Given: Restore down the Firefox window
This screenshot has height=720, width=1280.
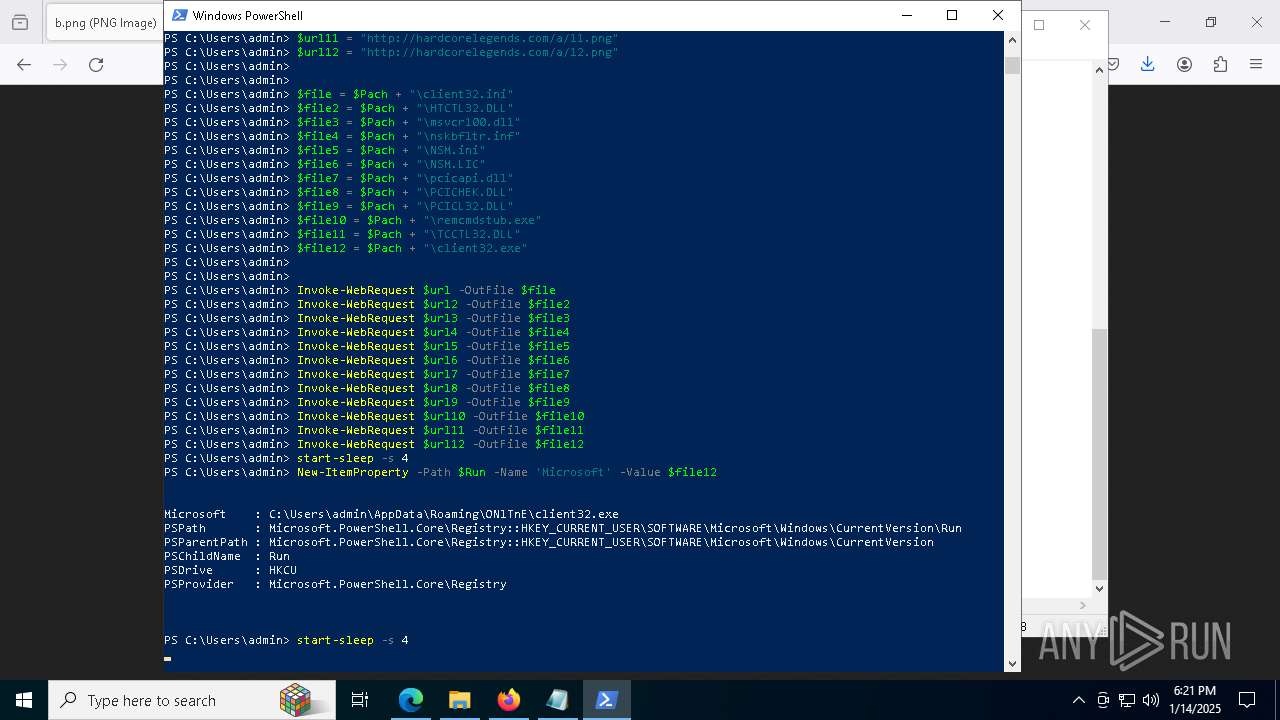Looking at the screenshot, I should coord(1211,22).
